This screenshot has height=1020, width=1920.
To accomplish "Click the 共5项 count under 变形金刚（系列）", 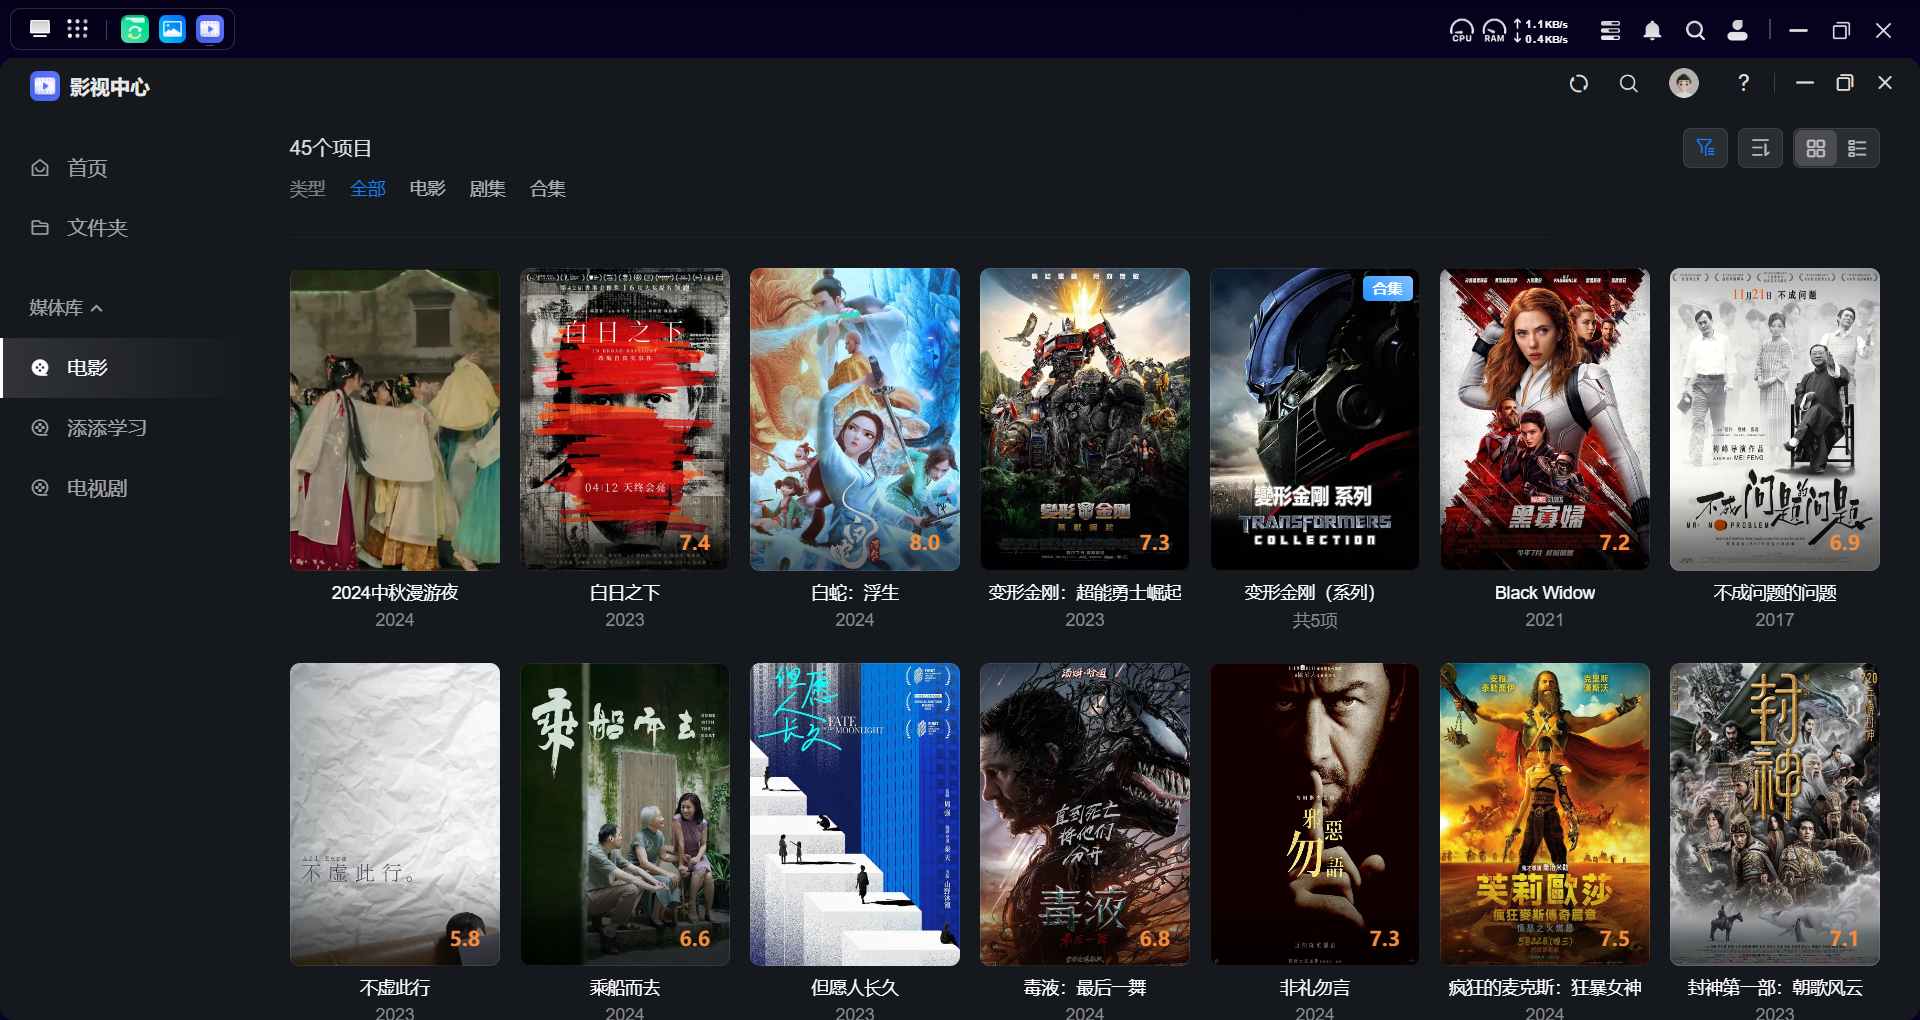I will (1315, 620).
